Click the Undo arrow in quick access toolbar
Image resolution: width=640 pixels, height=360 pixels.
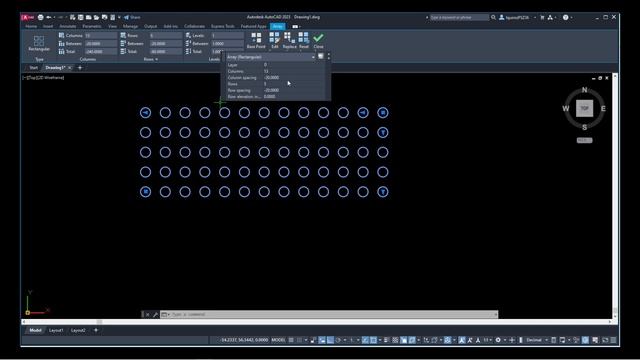tap(49, 17)
